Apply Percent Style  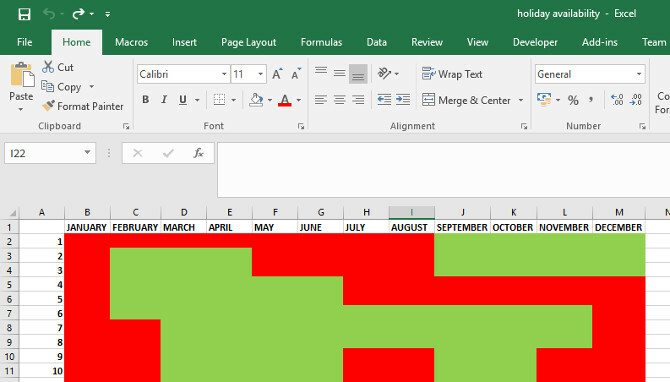tap(573, 100)
